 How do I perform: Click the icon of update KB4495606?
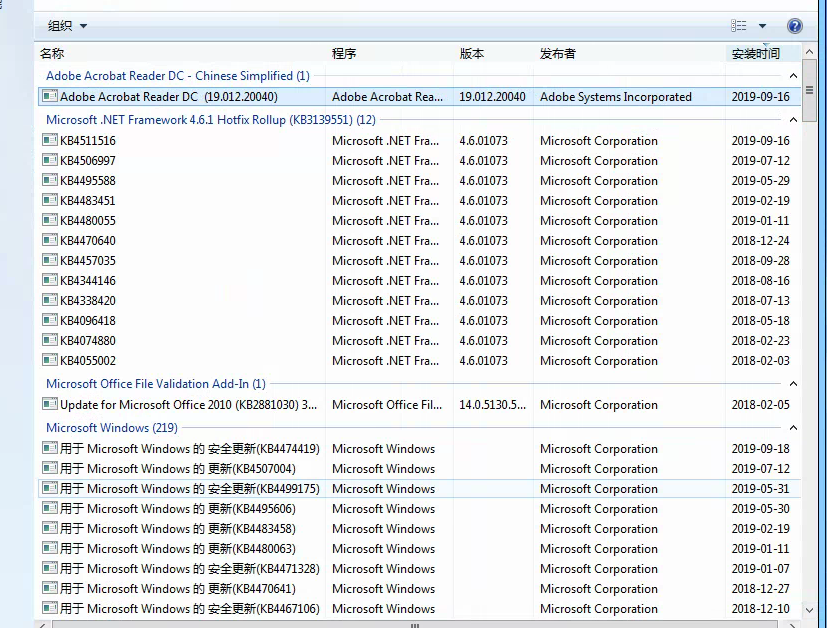50,508
